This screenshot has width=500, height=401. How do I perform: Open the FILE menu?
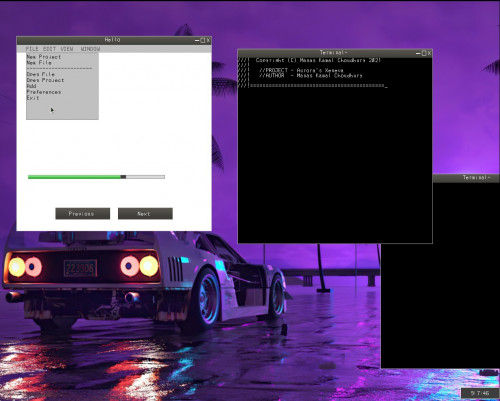click(x=32, y=49)
